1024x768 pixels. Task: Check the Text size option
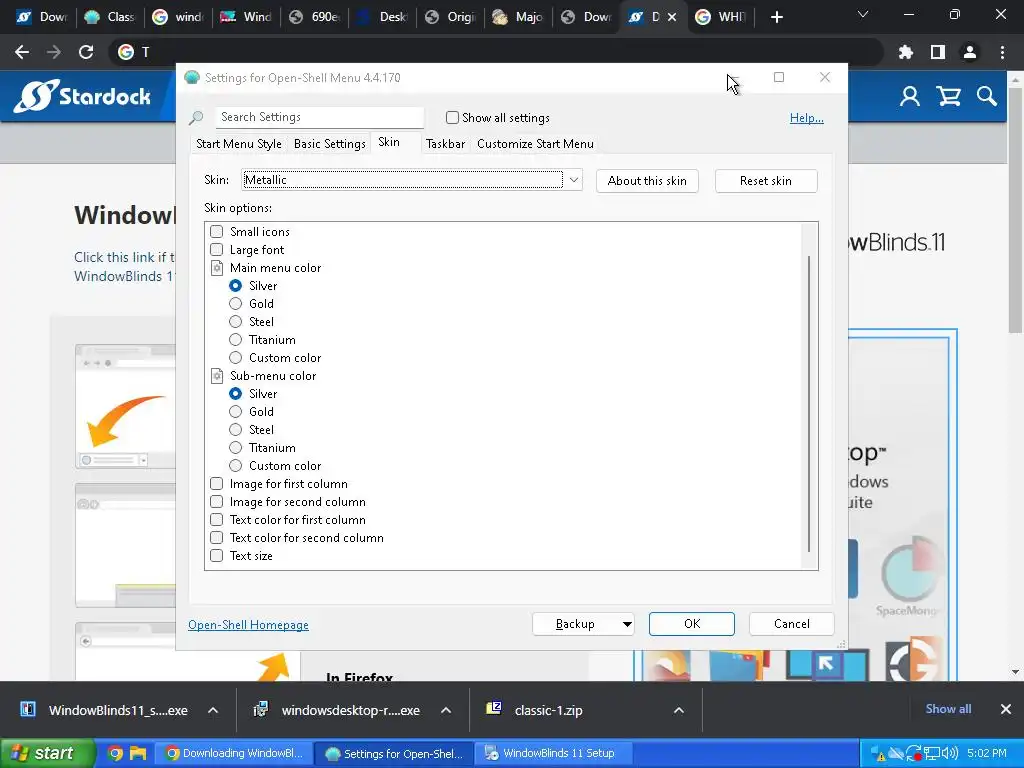(x=216, y=556)
